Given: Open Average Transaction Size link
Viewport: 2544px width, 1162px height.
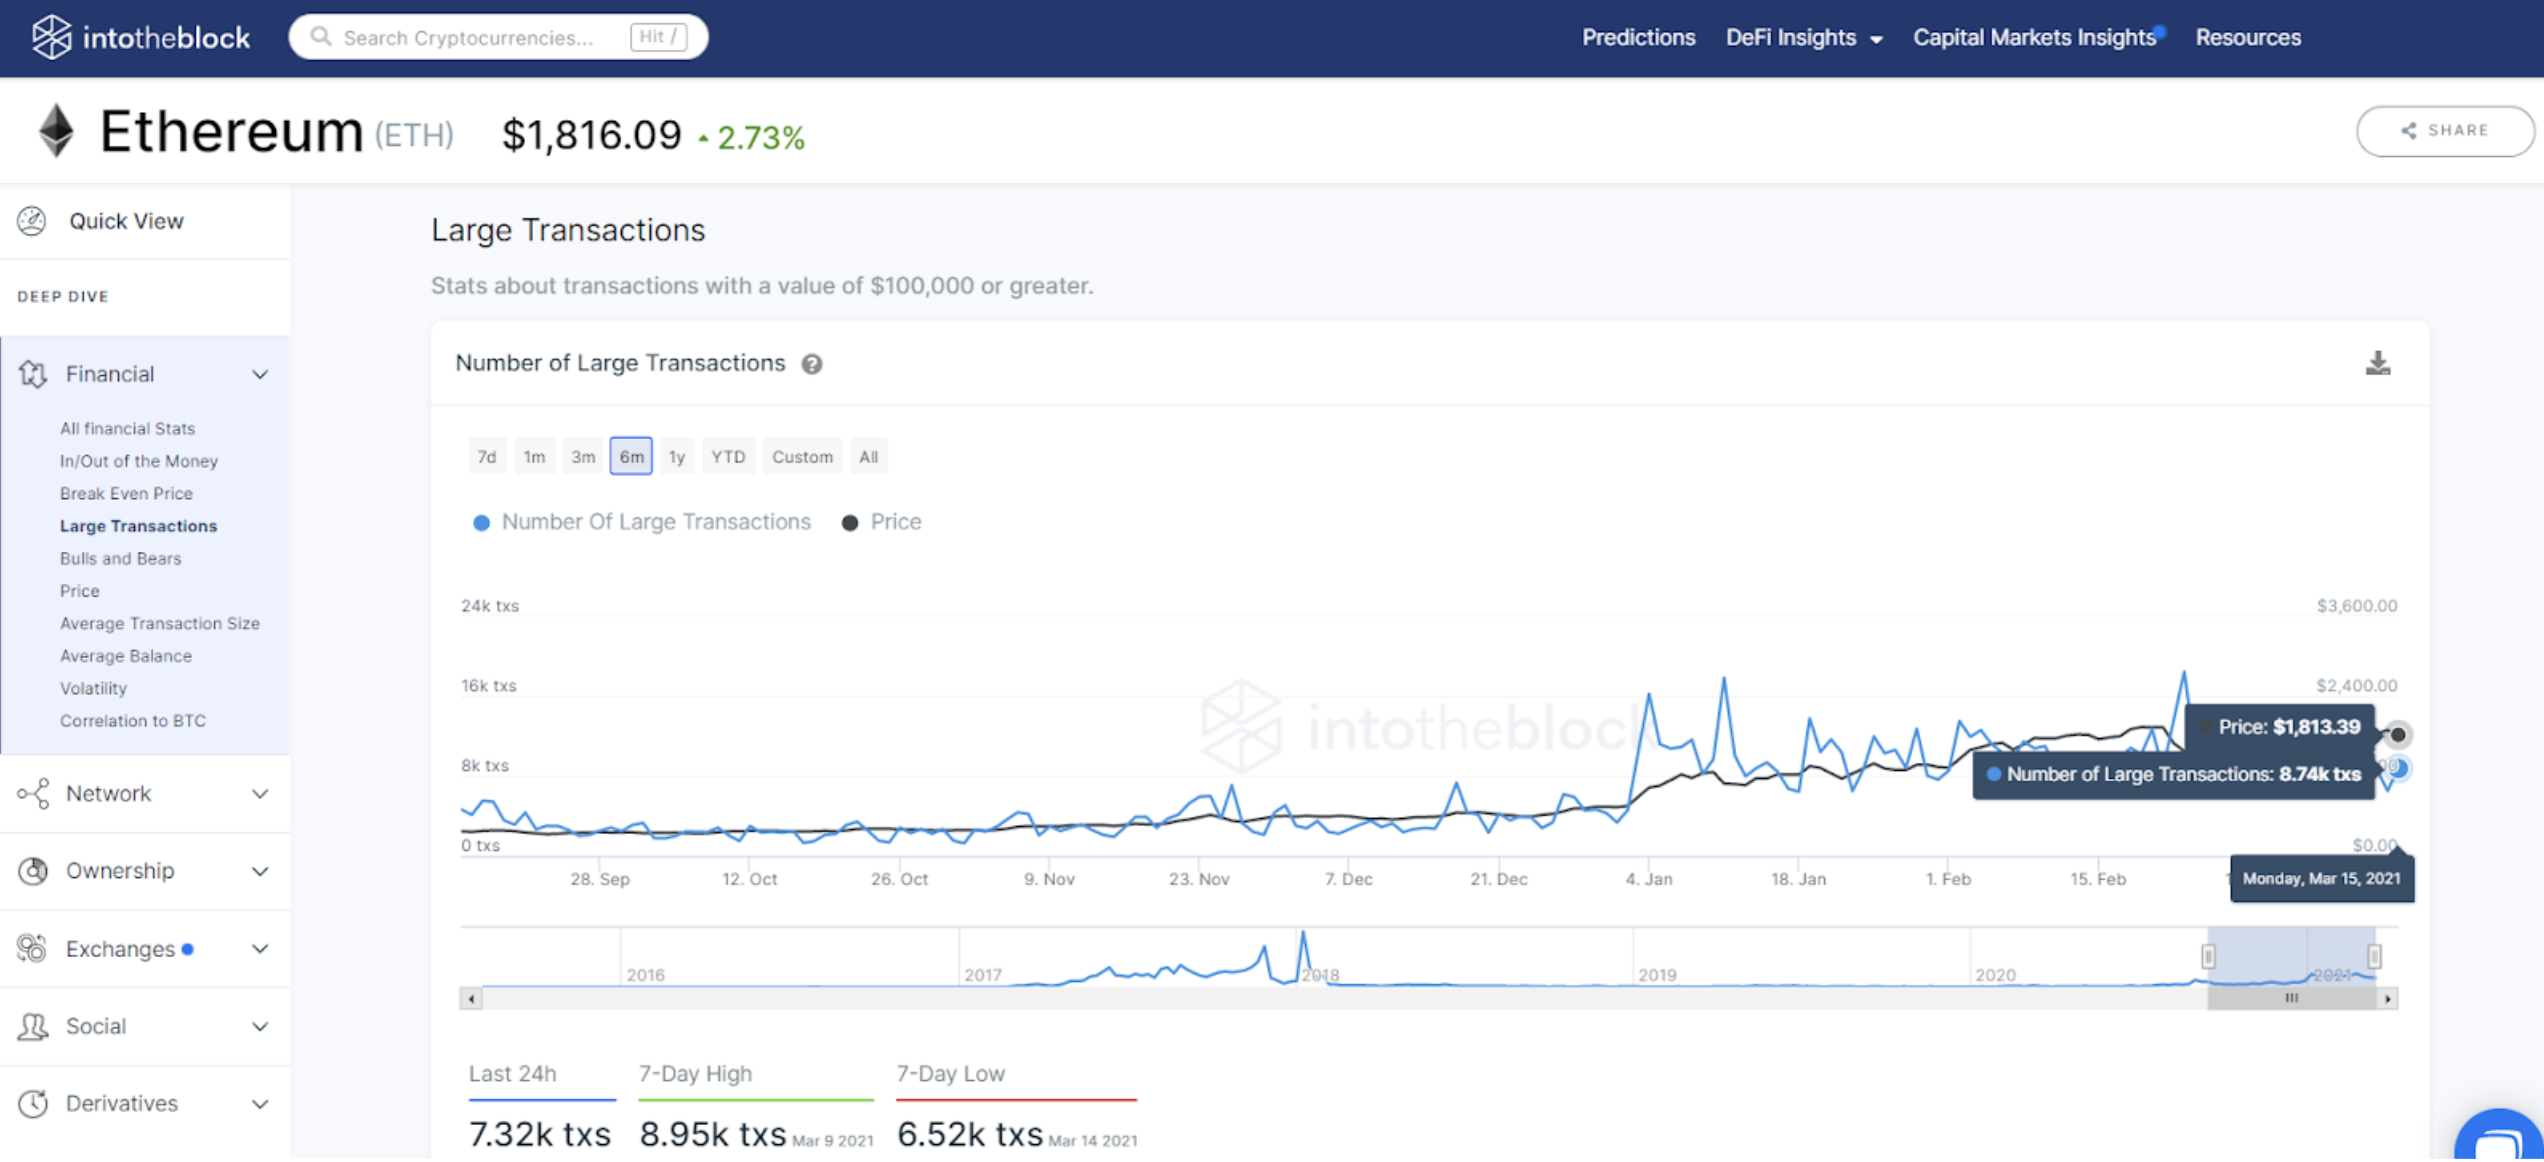Looking at the screenshot, I should click(159, 624).
